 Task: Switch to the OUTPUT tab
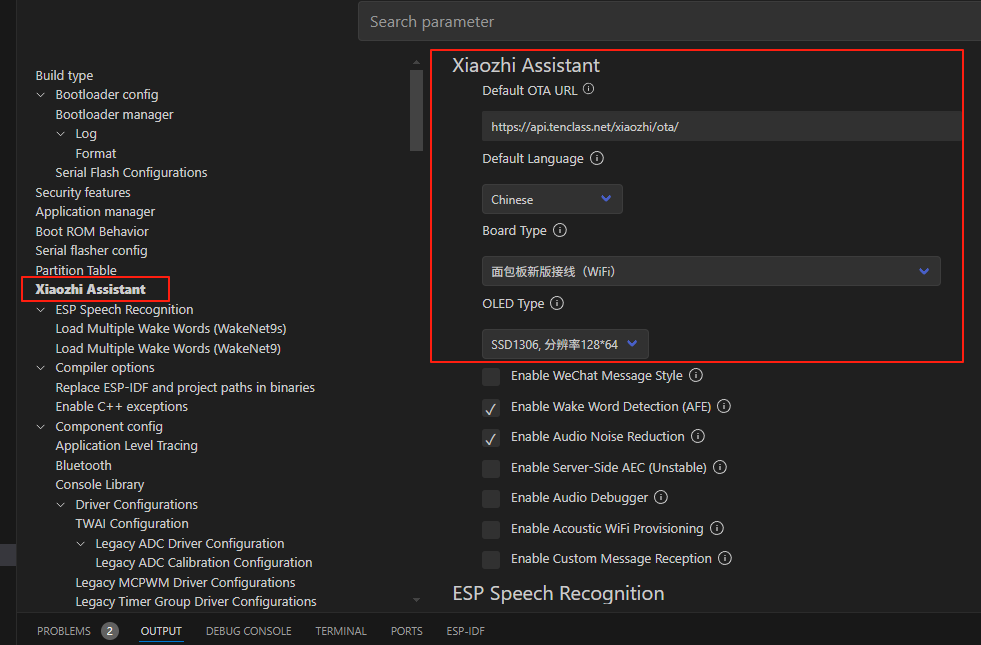[161, 631]
